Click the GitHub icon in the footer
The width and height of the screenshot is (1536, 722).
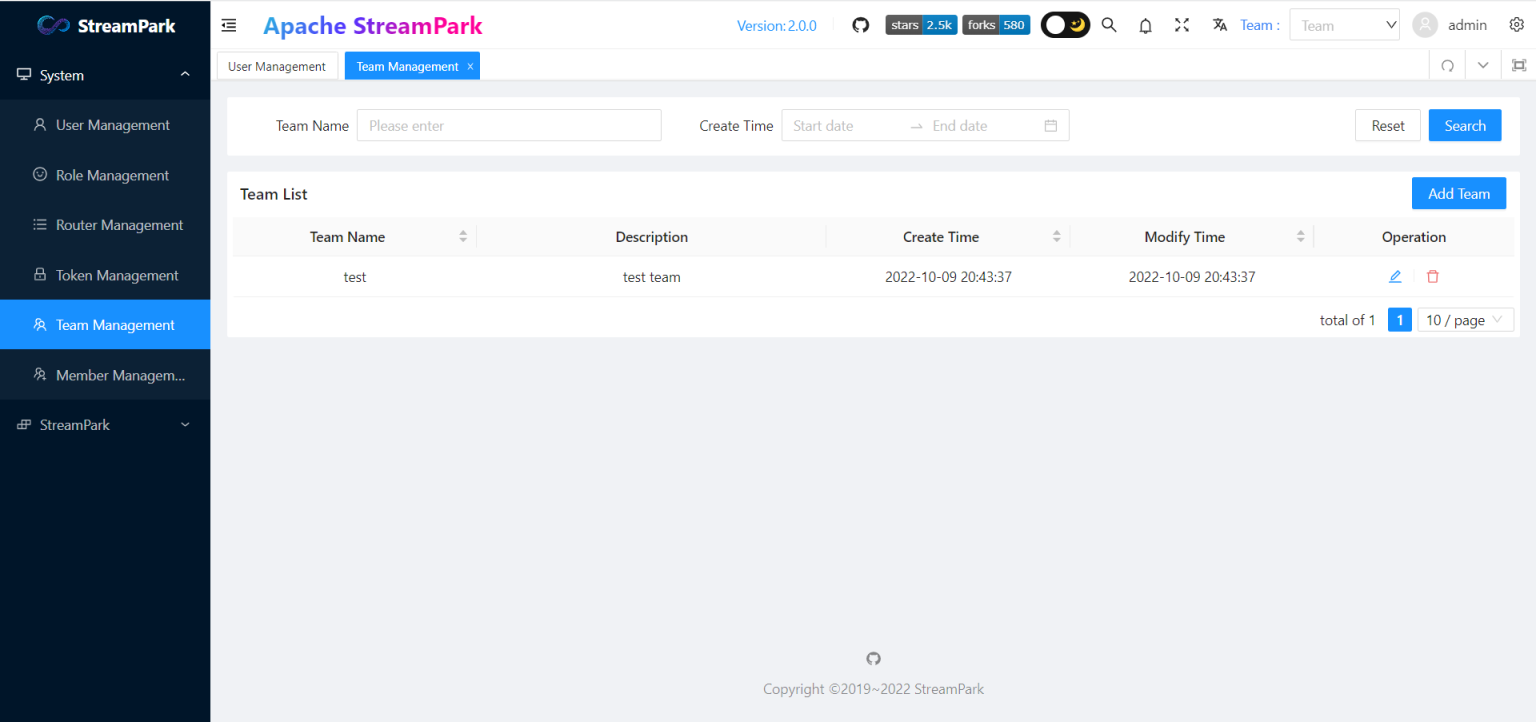pyautogui.click(x=873, y=658)
